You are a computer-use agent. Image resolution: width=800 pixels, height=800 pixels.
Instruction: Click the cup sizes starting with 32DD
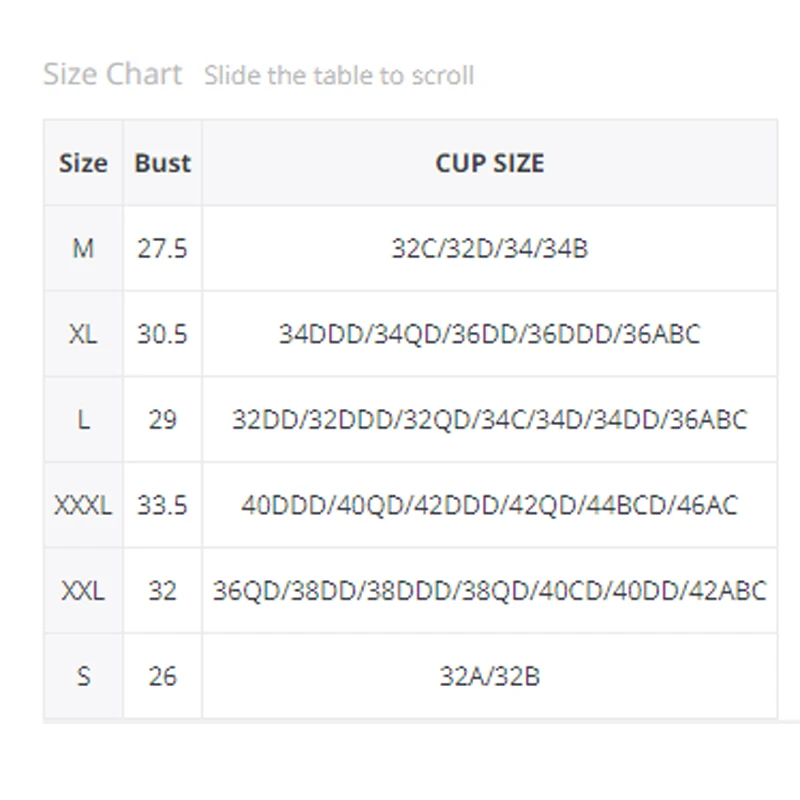[489, 419]
